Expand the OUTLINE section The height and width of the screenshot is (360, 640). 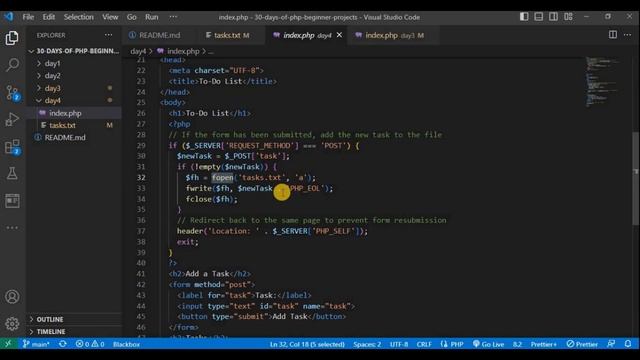[x=49, y=319]
